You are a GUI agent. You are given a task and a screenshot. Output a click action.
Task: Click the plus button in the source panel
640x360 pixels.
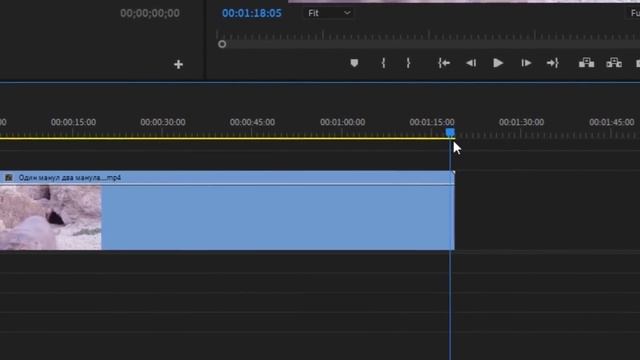[178, 64]
